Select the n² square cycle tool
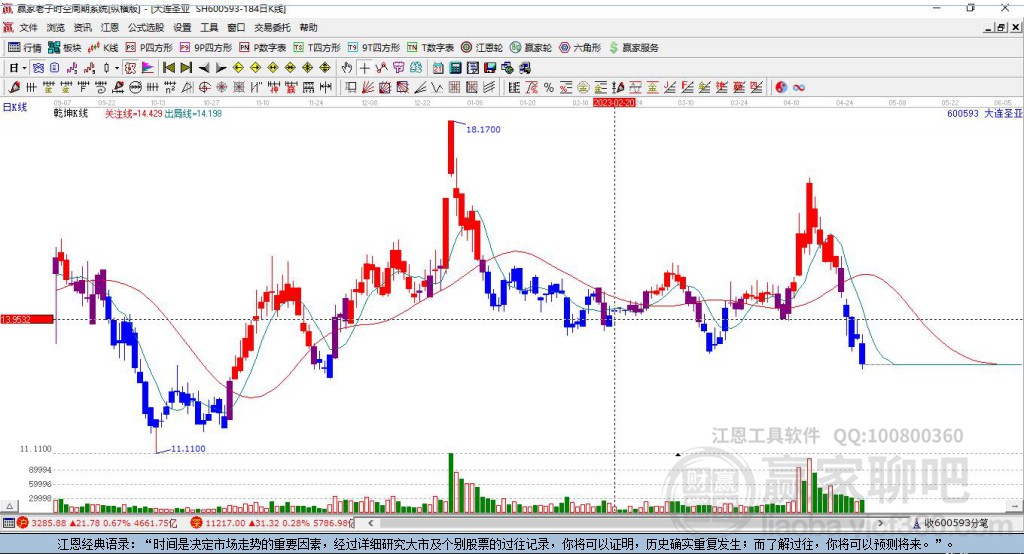 pyautogui.click(x=170, y=87)
